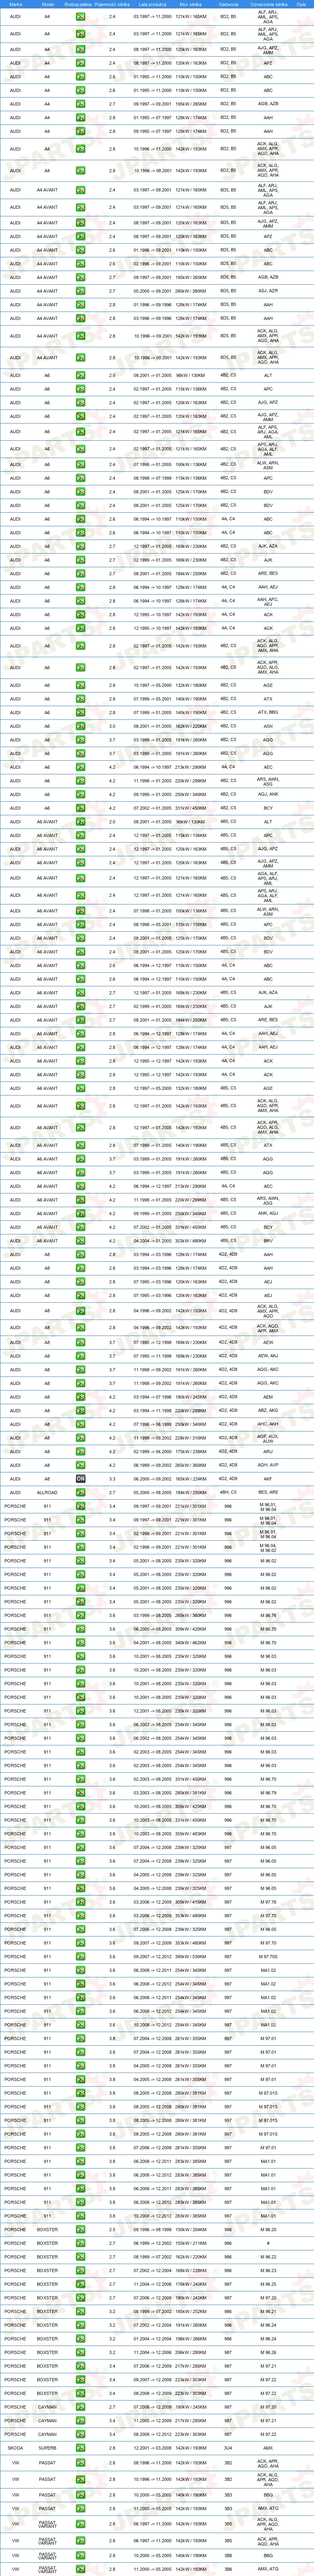Click fuel icon in AUDI A8 AHC, AKH row
This screenshot has width=314, height=2576.
coord(81,1424)
